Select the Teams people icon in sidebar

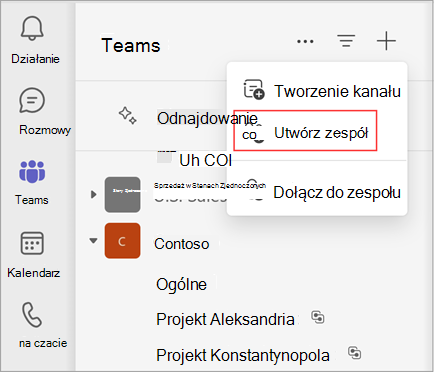pyautogui.click(x=32, y=172)
